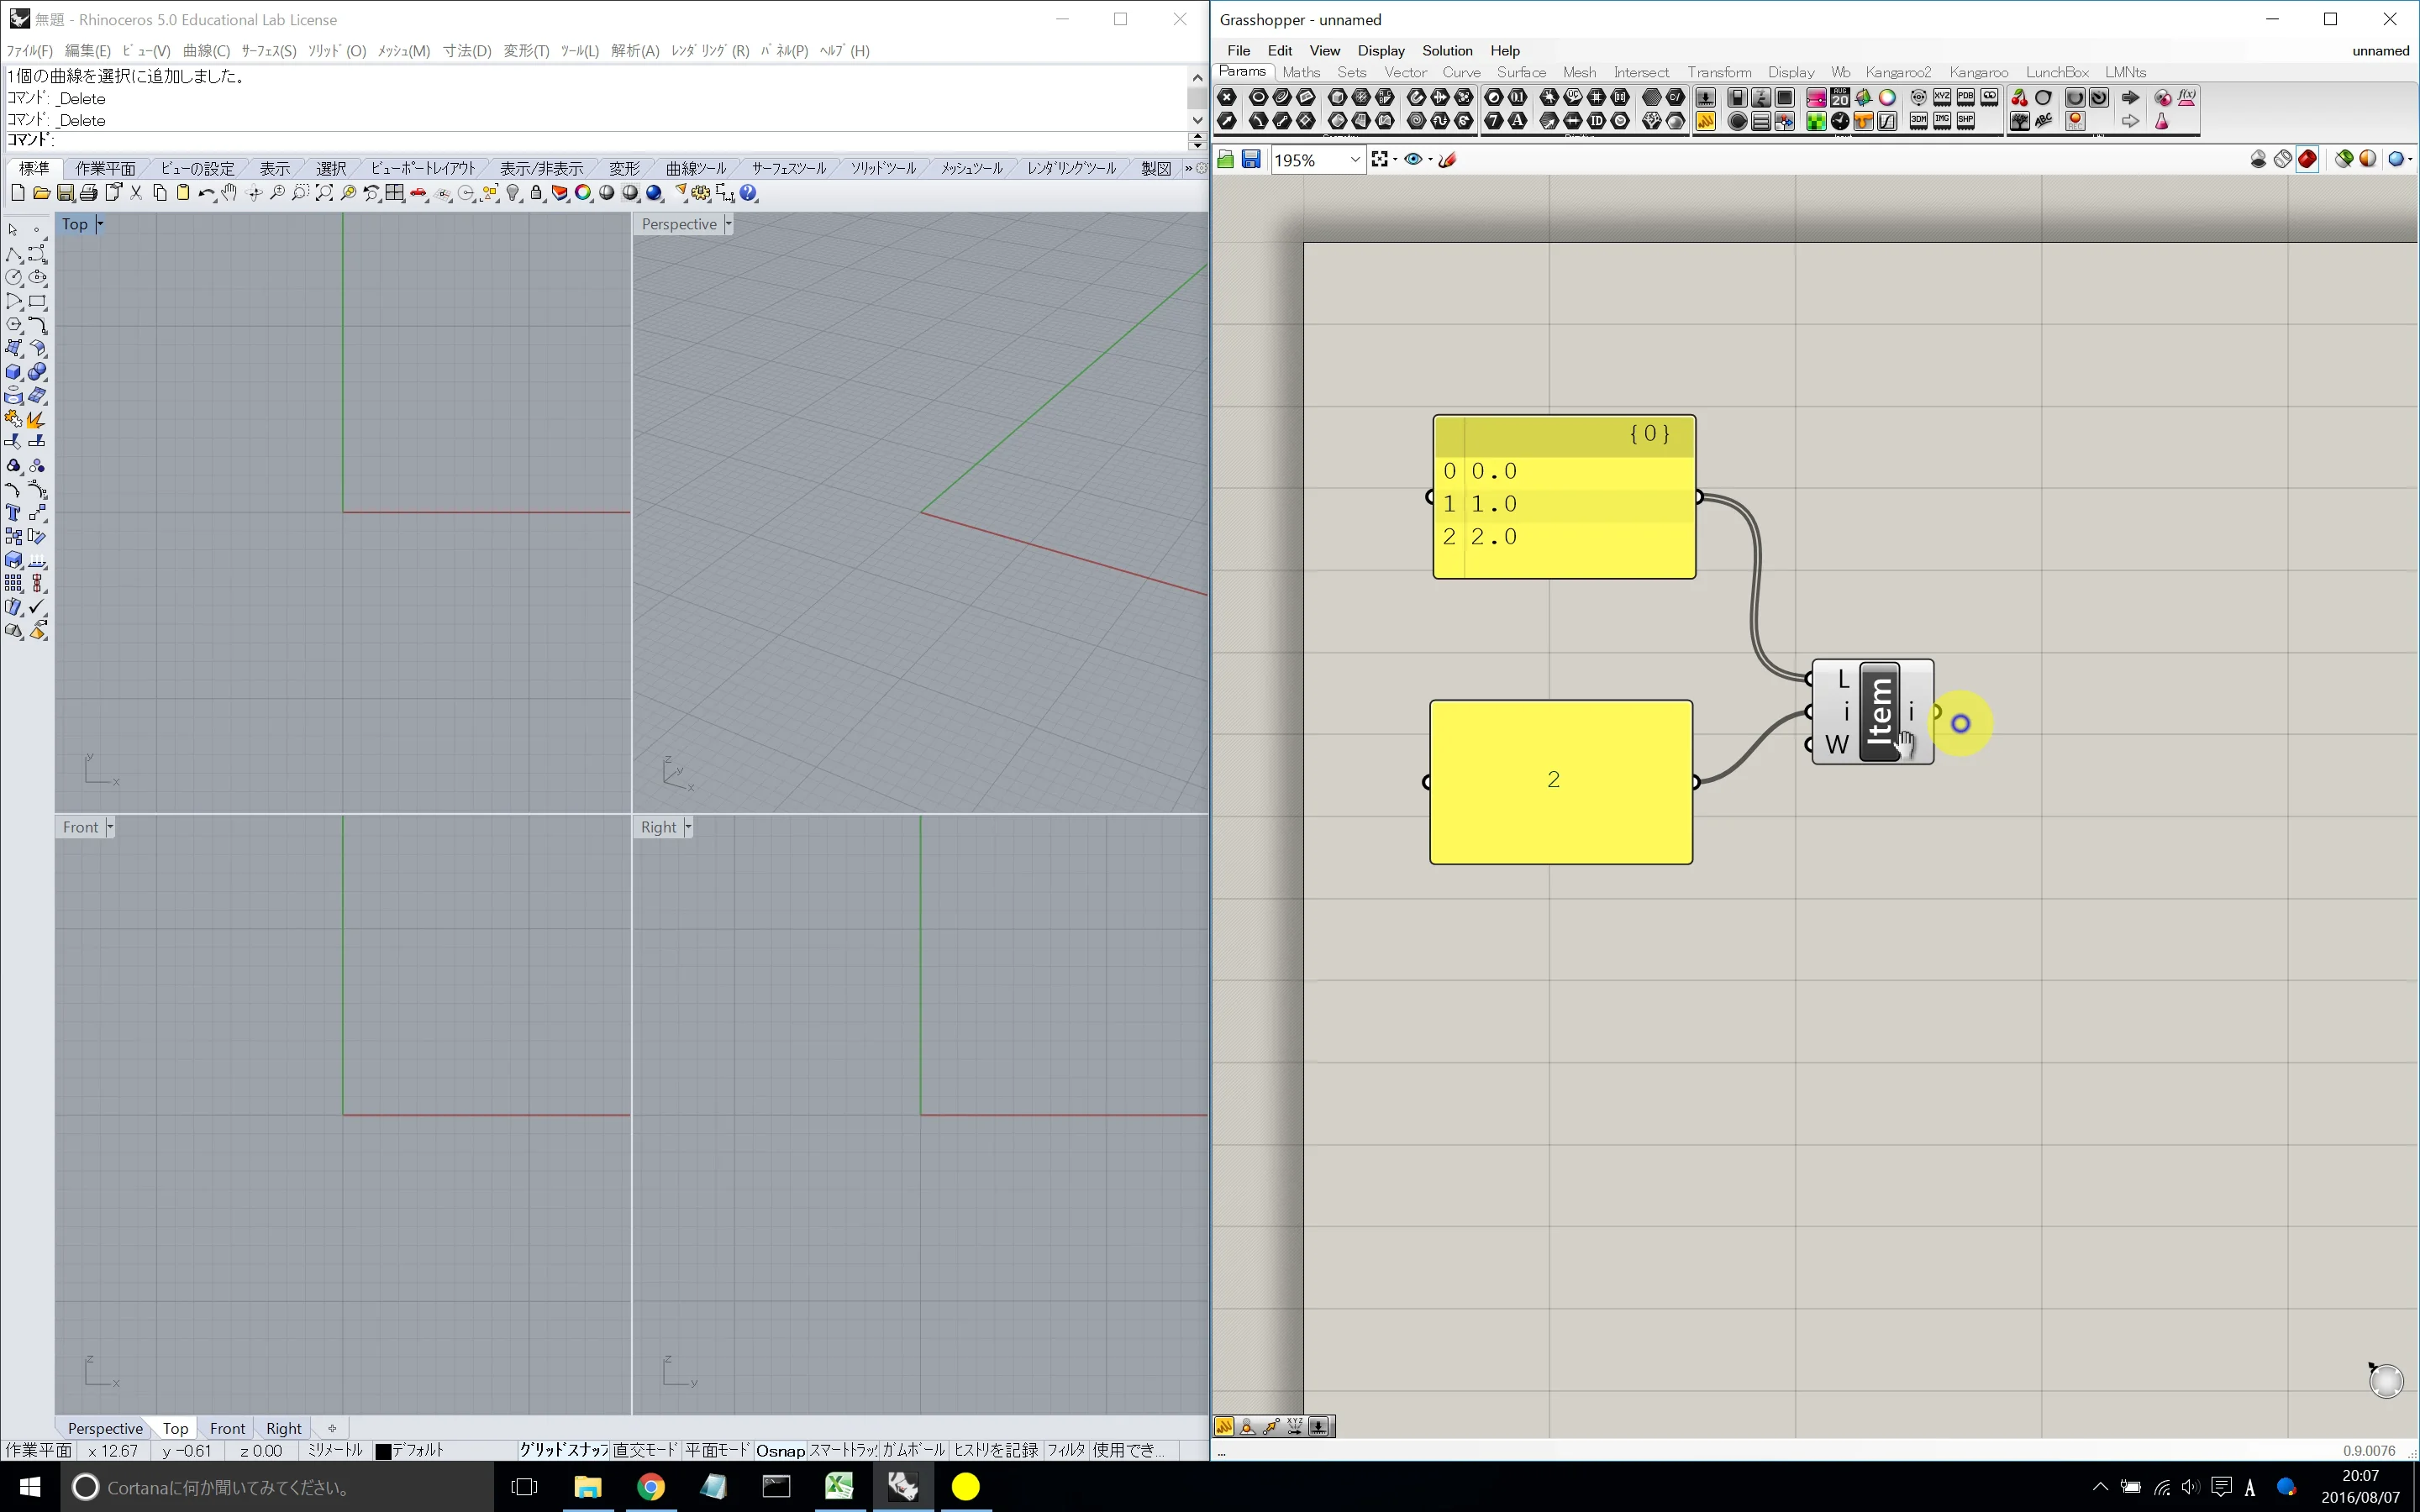Open Chrome from the Windows taskbar

651,1487
